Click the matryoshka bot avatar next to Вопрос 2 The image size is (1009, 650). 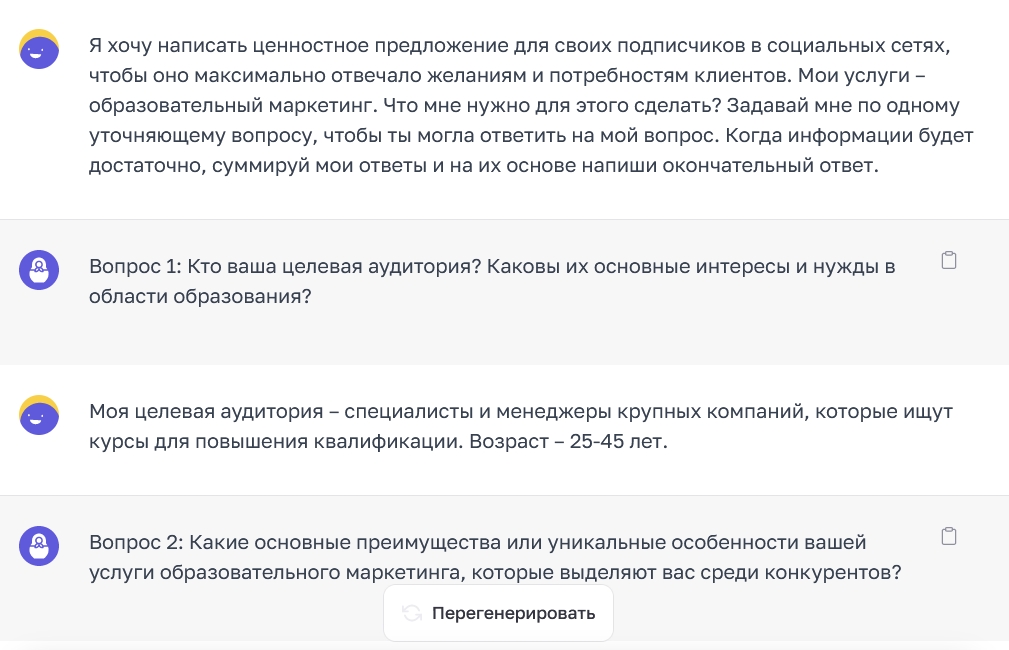(x=39, y=546)
